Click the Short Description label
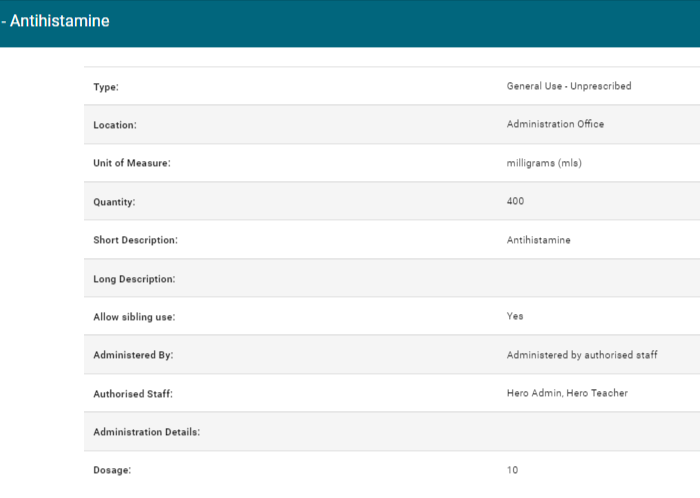Screen dimensions: 700x498 [x=135, y=241]
